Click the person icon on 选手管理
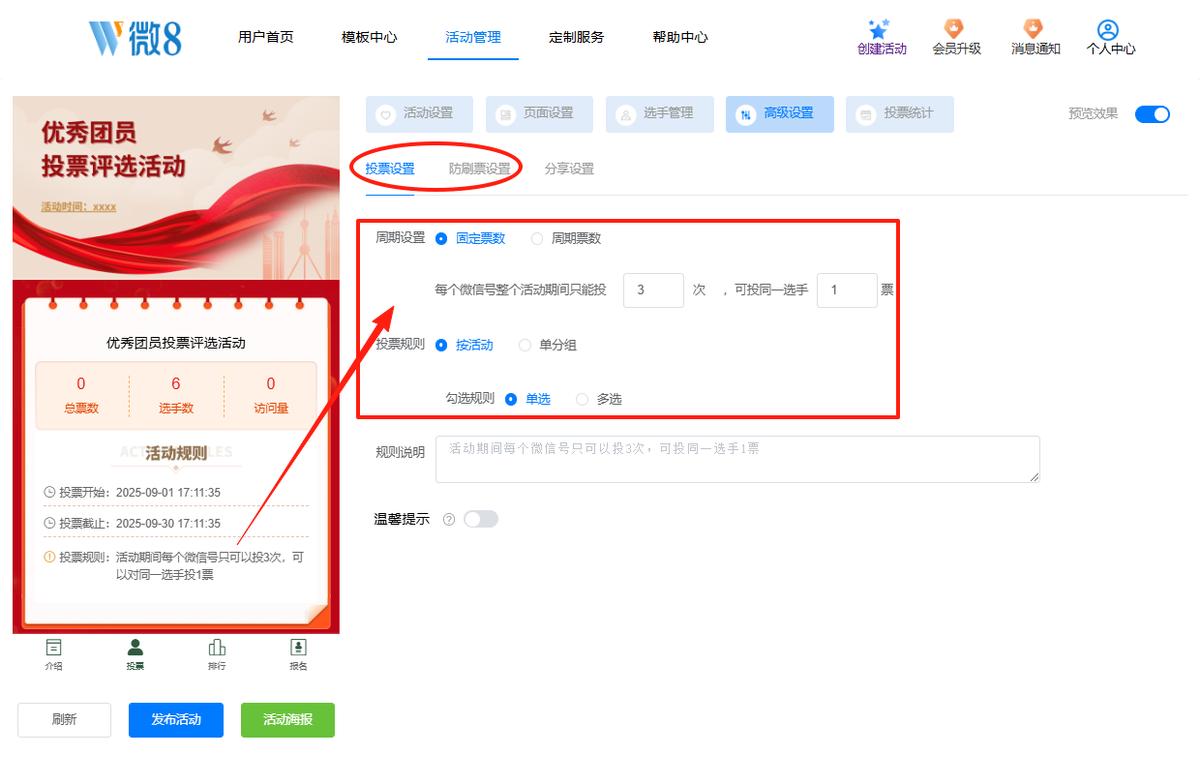Image resolution: width=1200 pixels, height=759 pixels. [625, 115]
